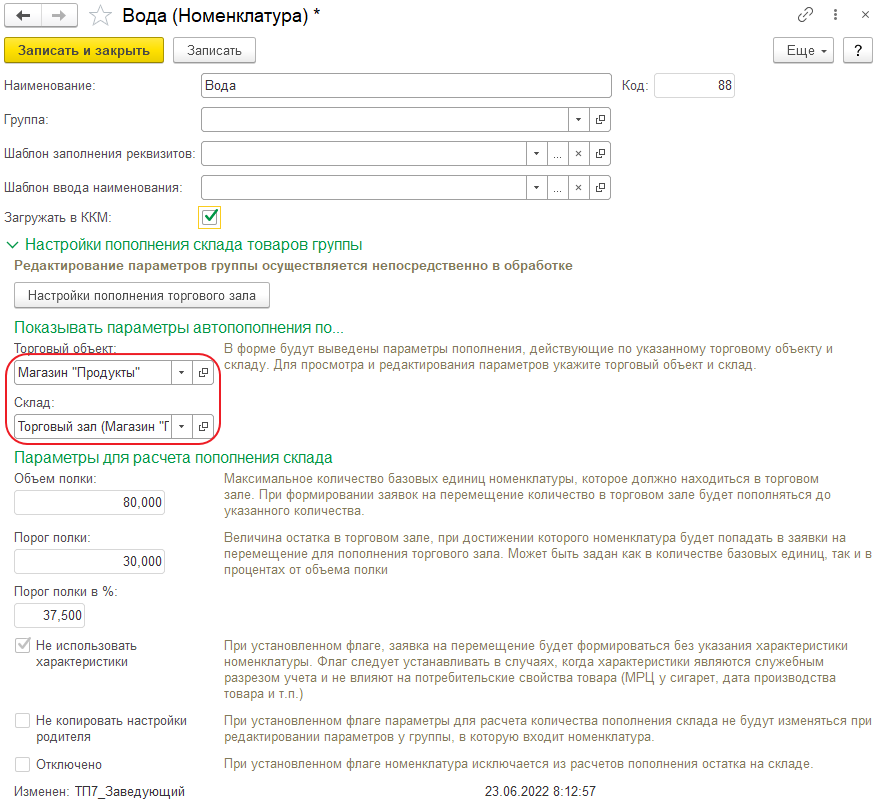Clear the Шаблон заполнения реквизитов field
This screenshot has width=879, height=804.
point(578,154)
